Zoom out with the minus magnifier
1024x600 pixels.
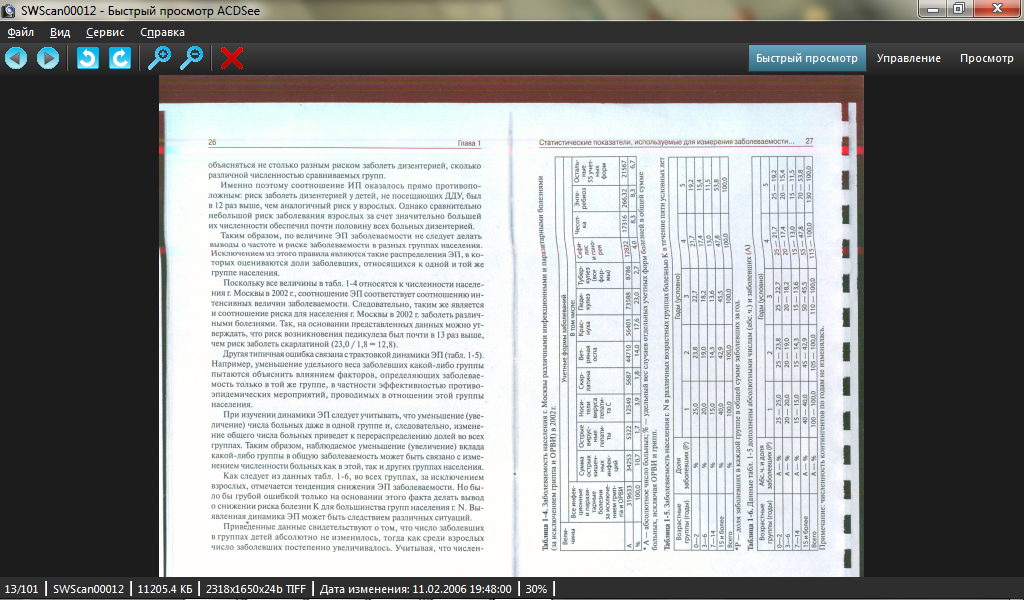(x=191, y=58)
